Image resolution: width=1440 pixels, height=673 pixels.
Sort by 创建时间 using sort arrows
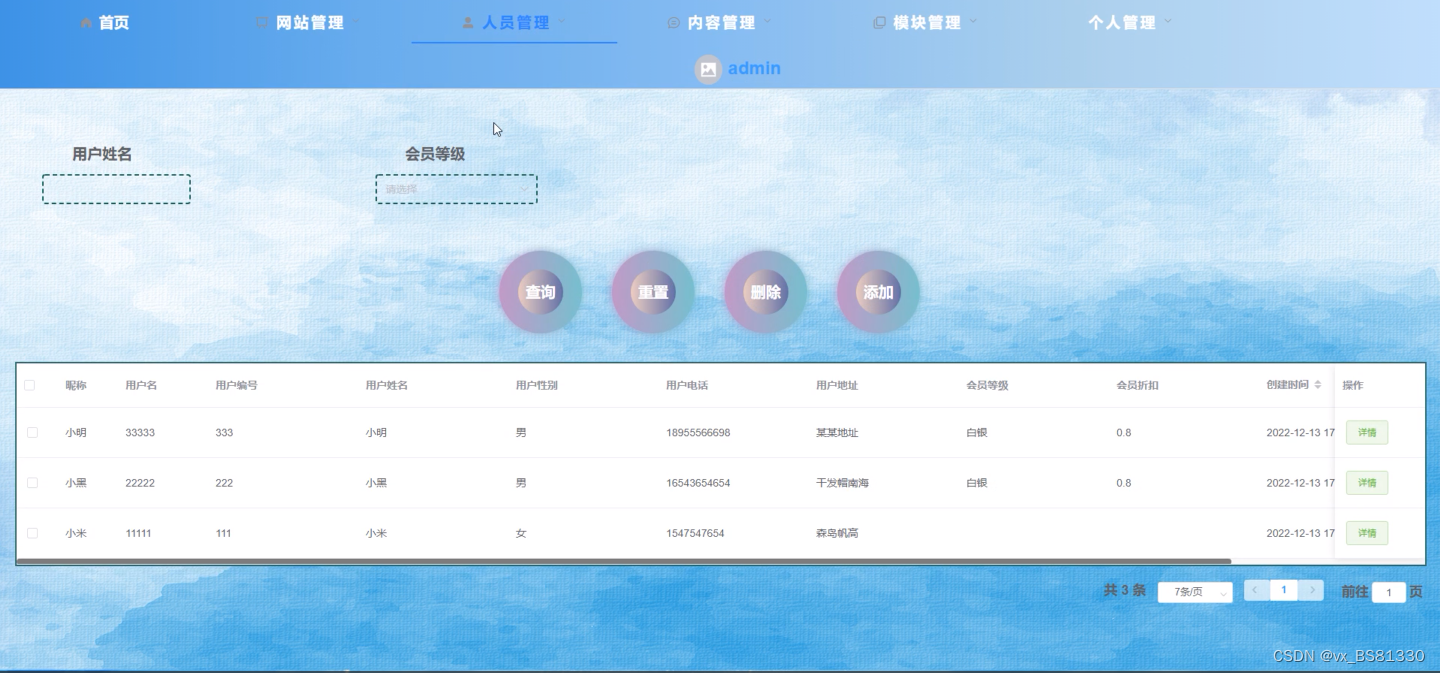1318,385
